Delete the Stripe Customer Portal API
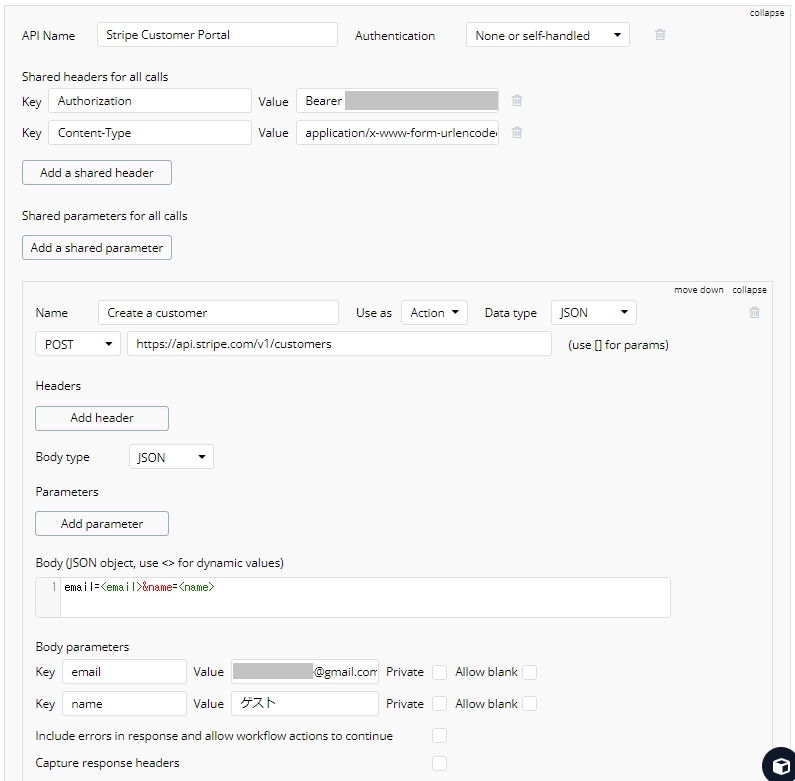Screen dimensions: 795x781 660,34
